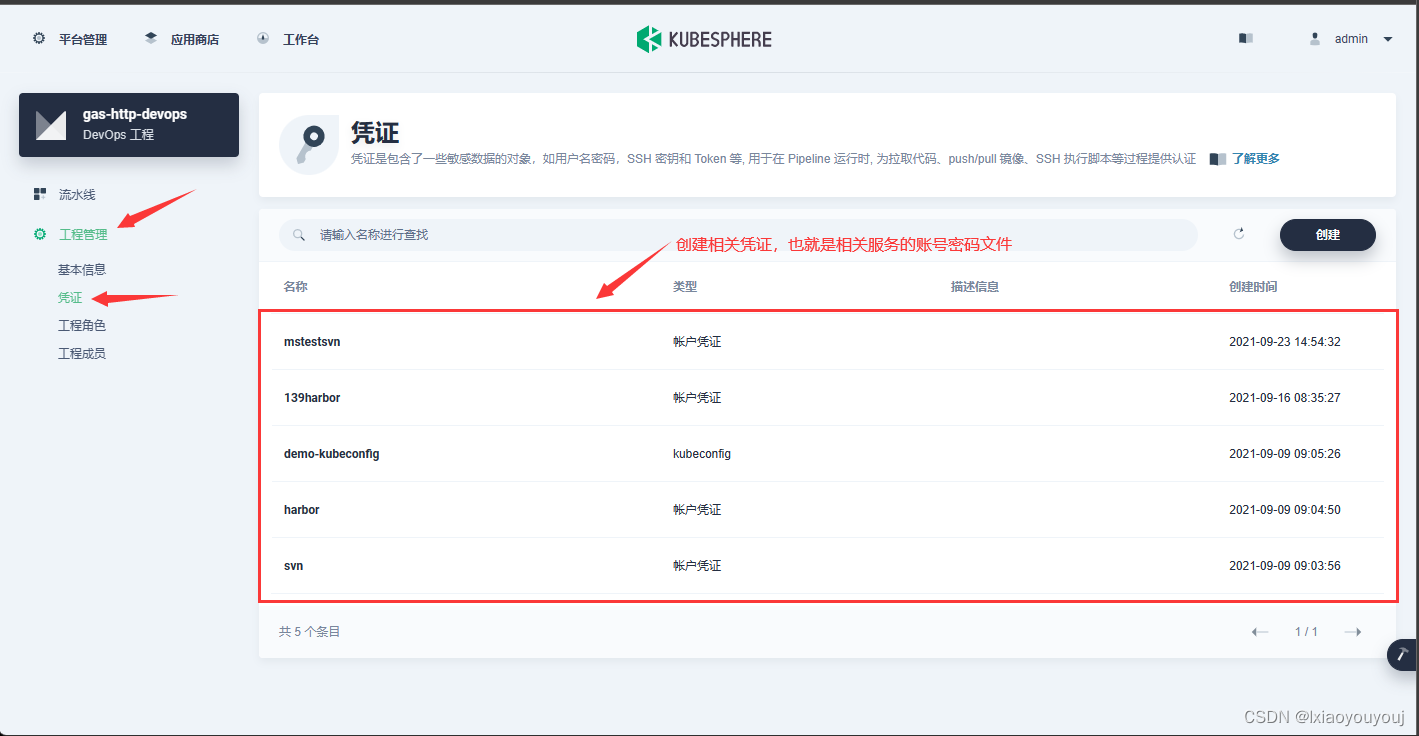The height and width of the screenshot is (736, 1419).
Task: Click the credentials key icon
Action: click(309, 145)
